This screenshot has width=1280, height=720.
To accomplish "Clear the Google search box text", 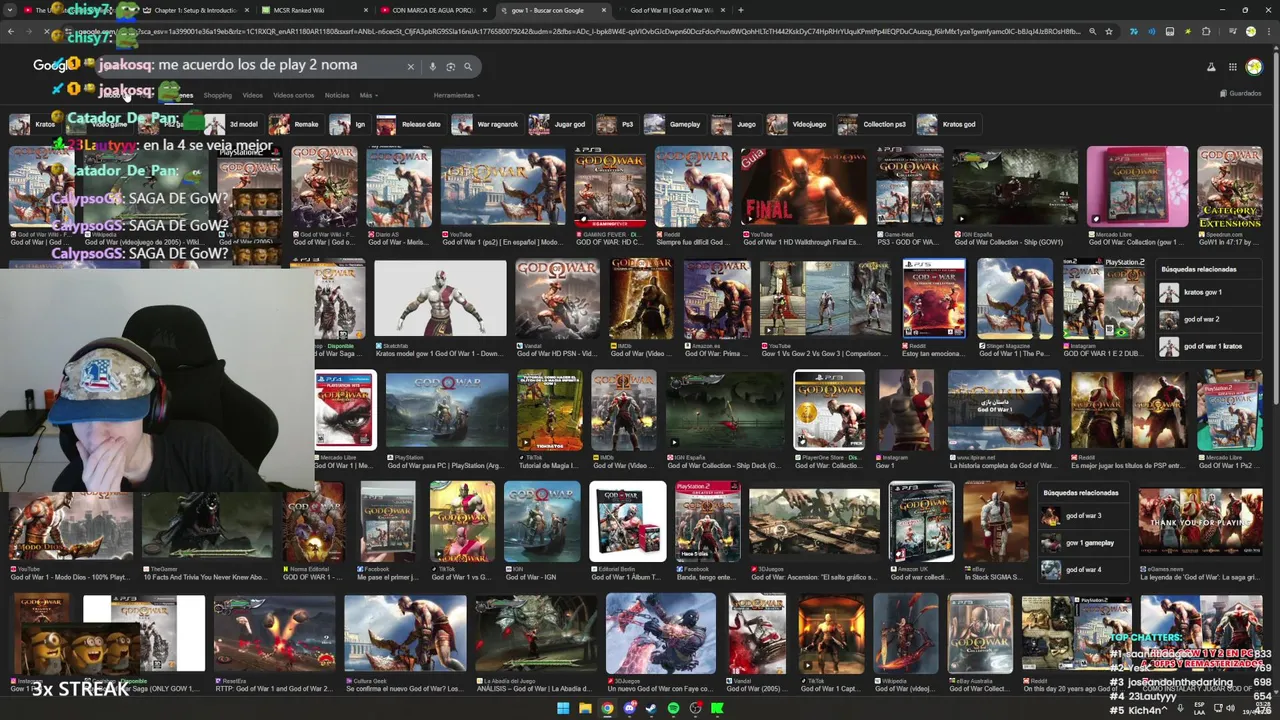I will 410,67.
